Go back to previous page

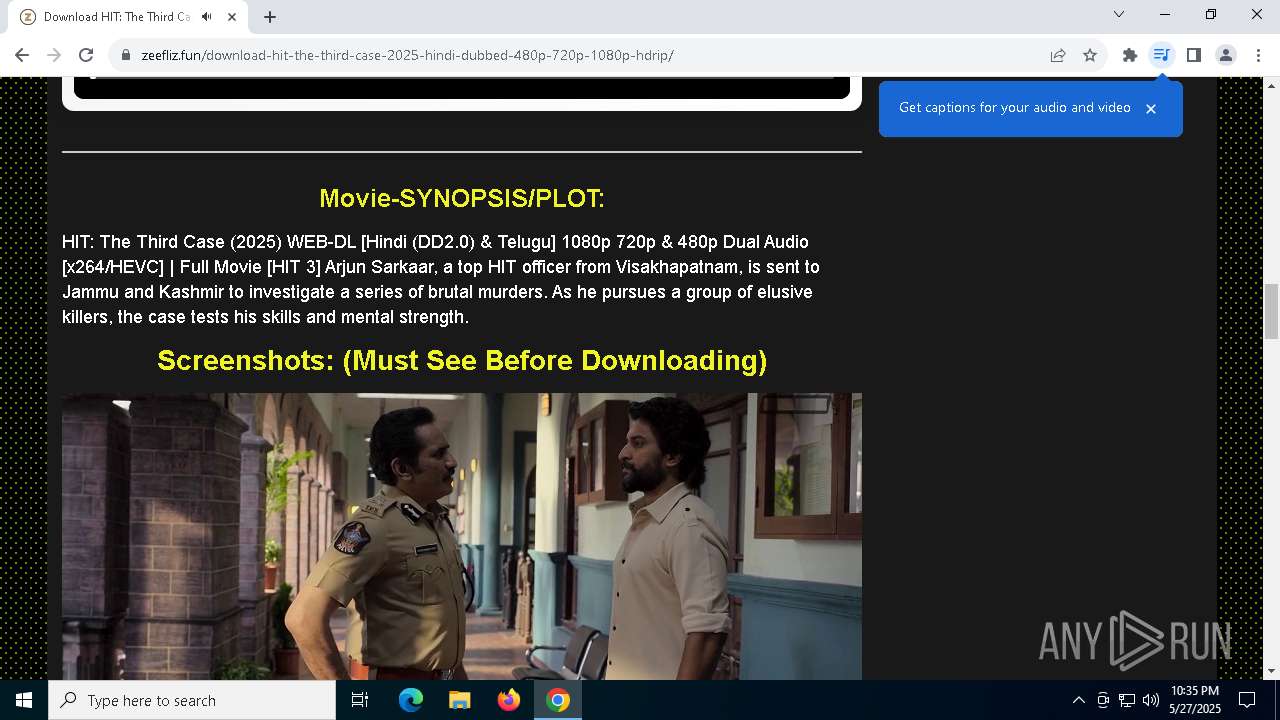point(22,55)
